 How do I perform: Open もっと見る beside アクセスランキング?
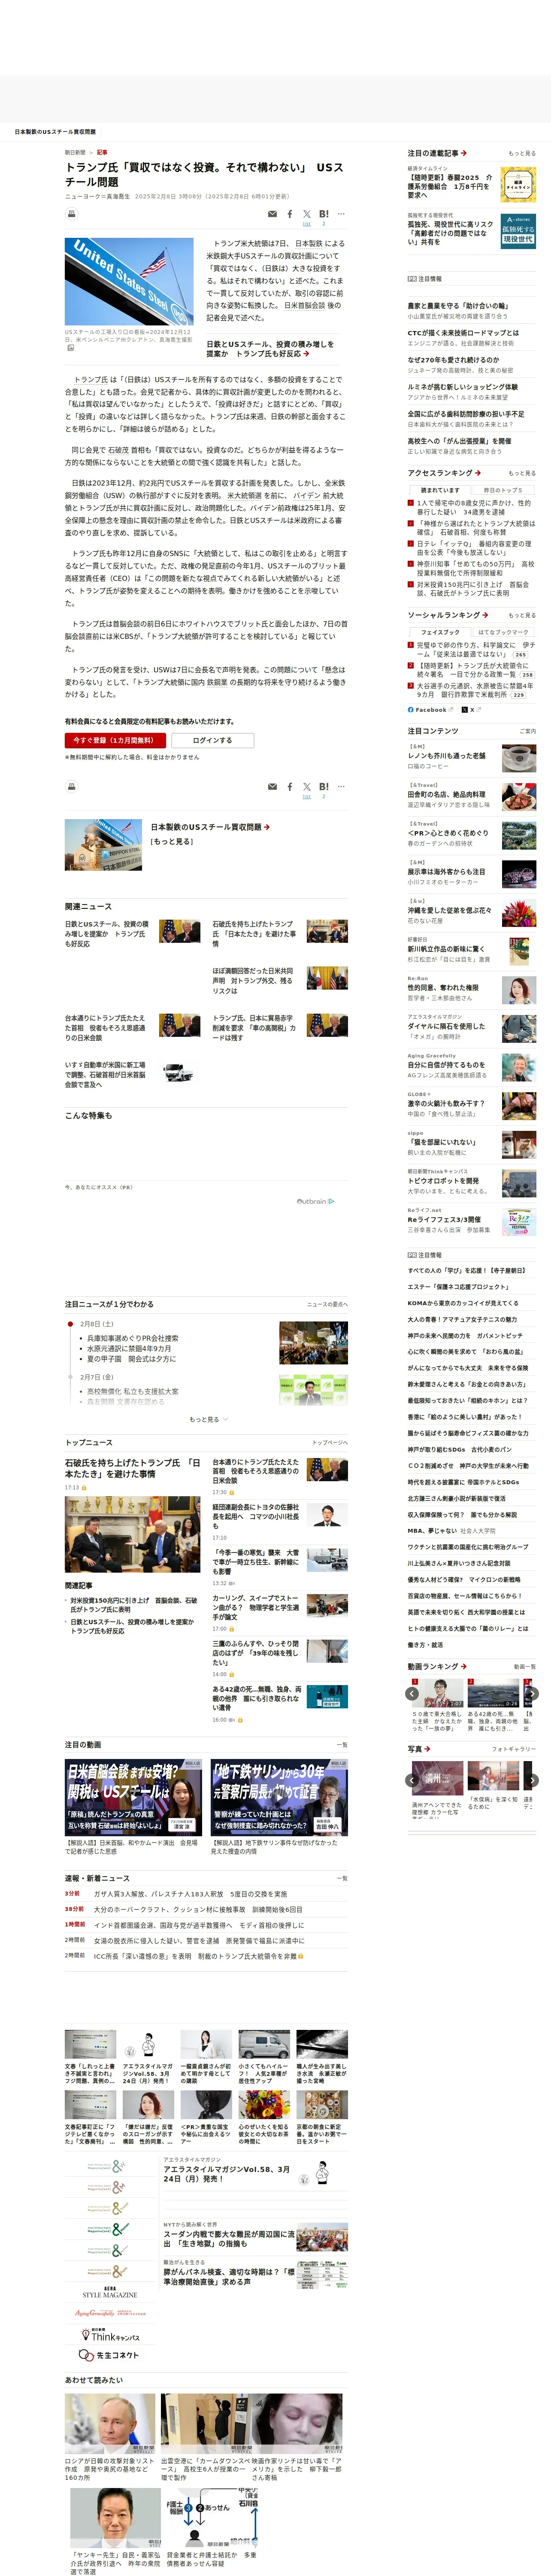click(522, 473)
